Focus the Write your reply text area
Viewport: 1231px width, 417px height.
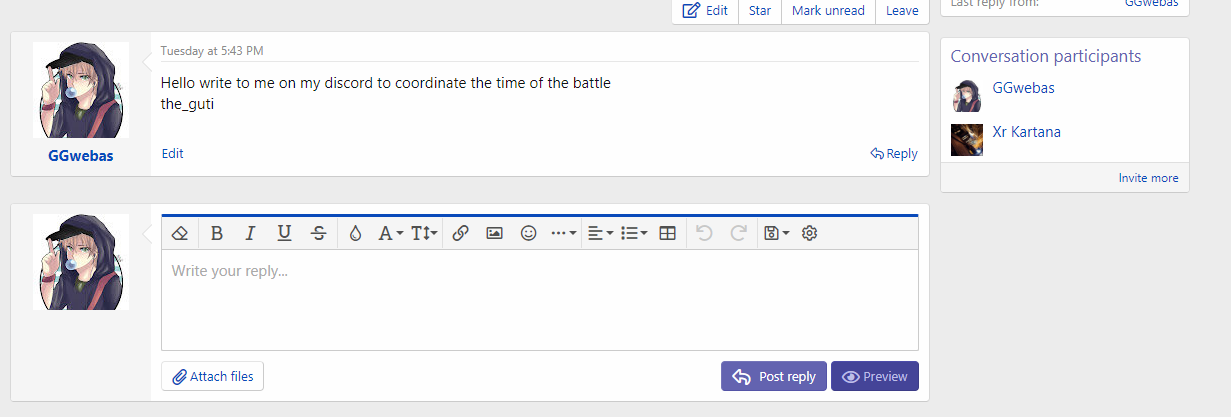[x=539, y=299]
